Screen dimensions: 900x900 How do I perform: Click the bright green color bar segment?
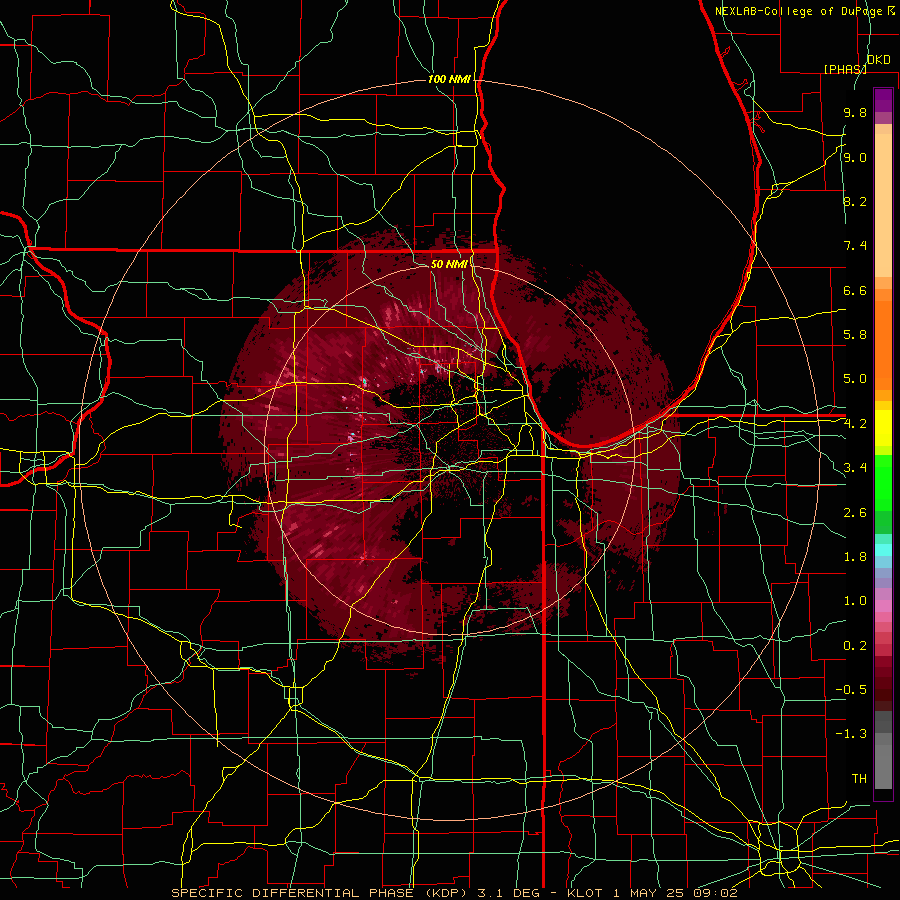[x=883, y=482]
